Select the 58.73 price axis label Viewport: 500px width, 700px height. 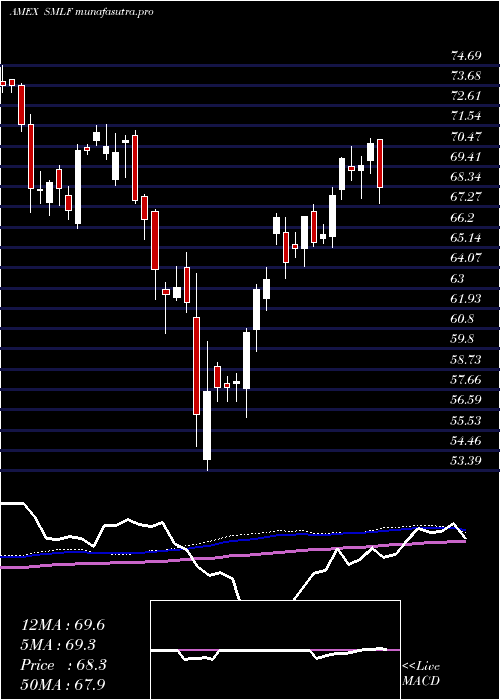pyautogui.click(x=467, y=359)
